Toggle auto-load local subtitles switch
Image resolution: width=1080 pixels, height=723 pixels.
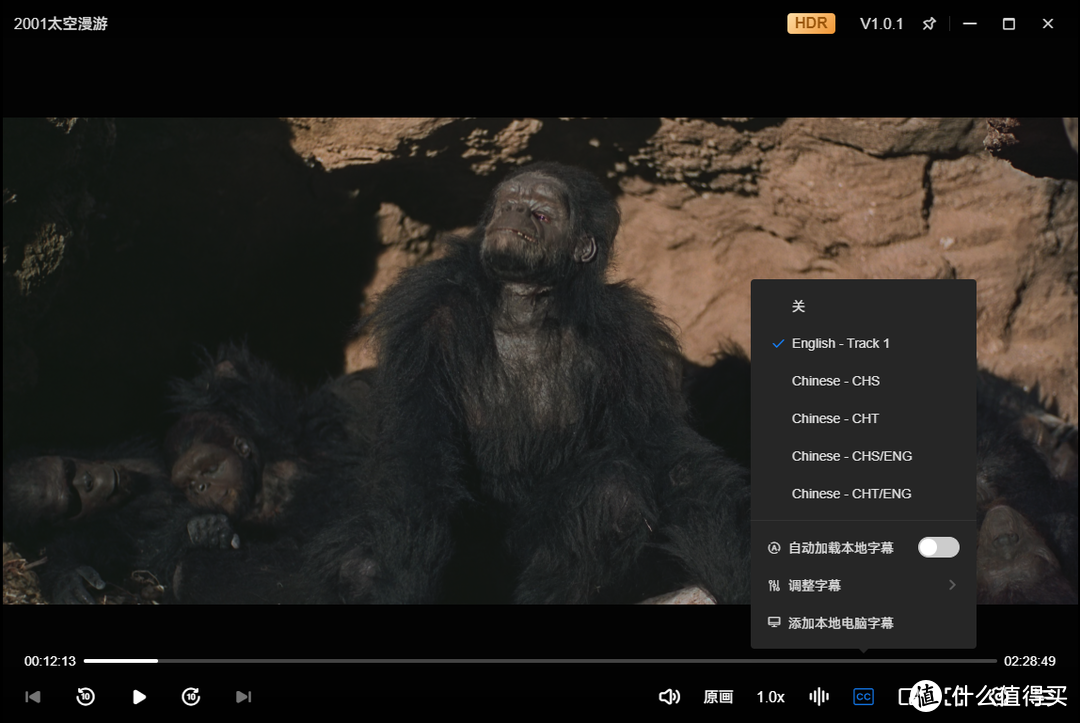pyautogui.click(x=938, y=547)
